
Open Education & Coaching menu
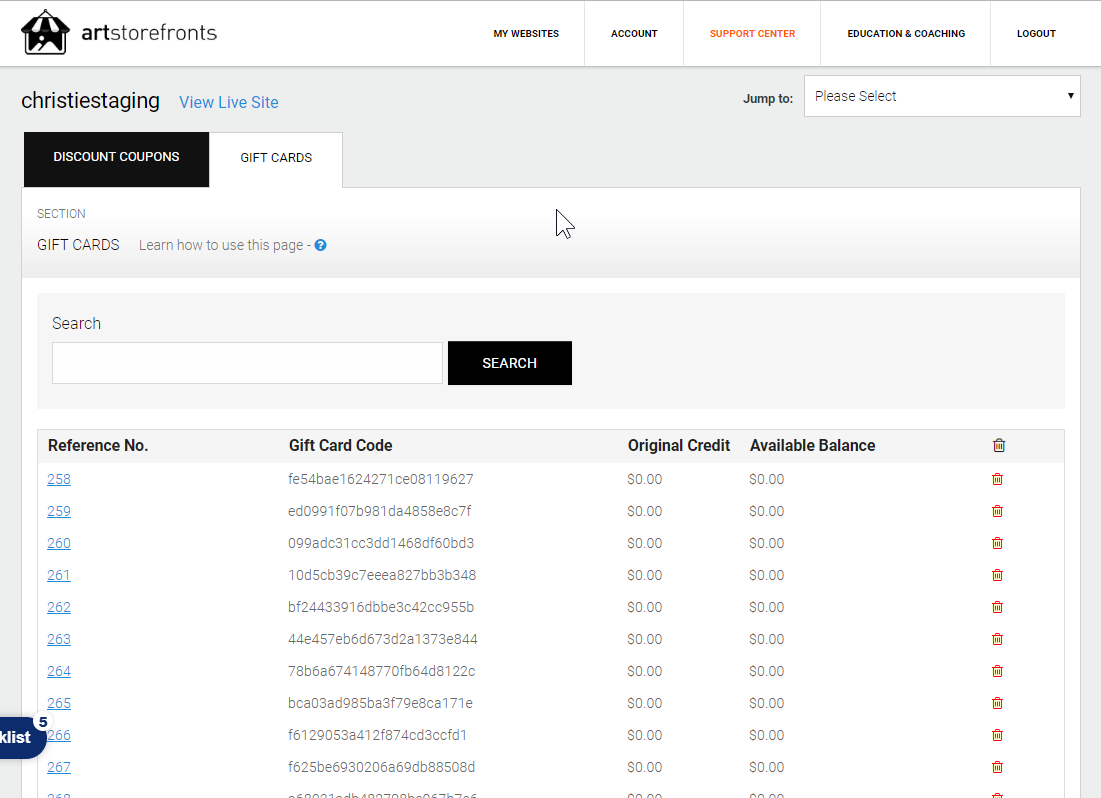[x=906, y=34]
